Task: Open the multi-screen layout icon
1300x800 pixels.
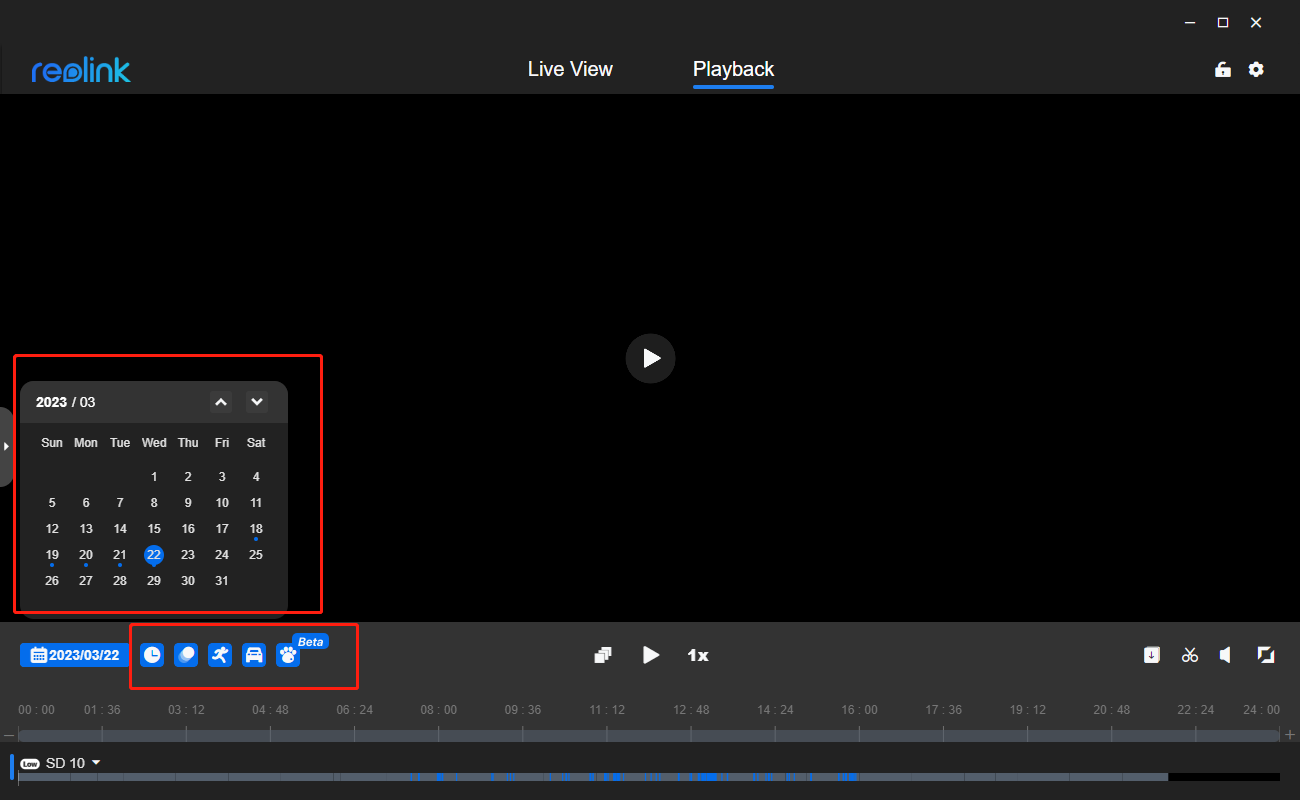Action: [602, 655]
